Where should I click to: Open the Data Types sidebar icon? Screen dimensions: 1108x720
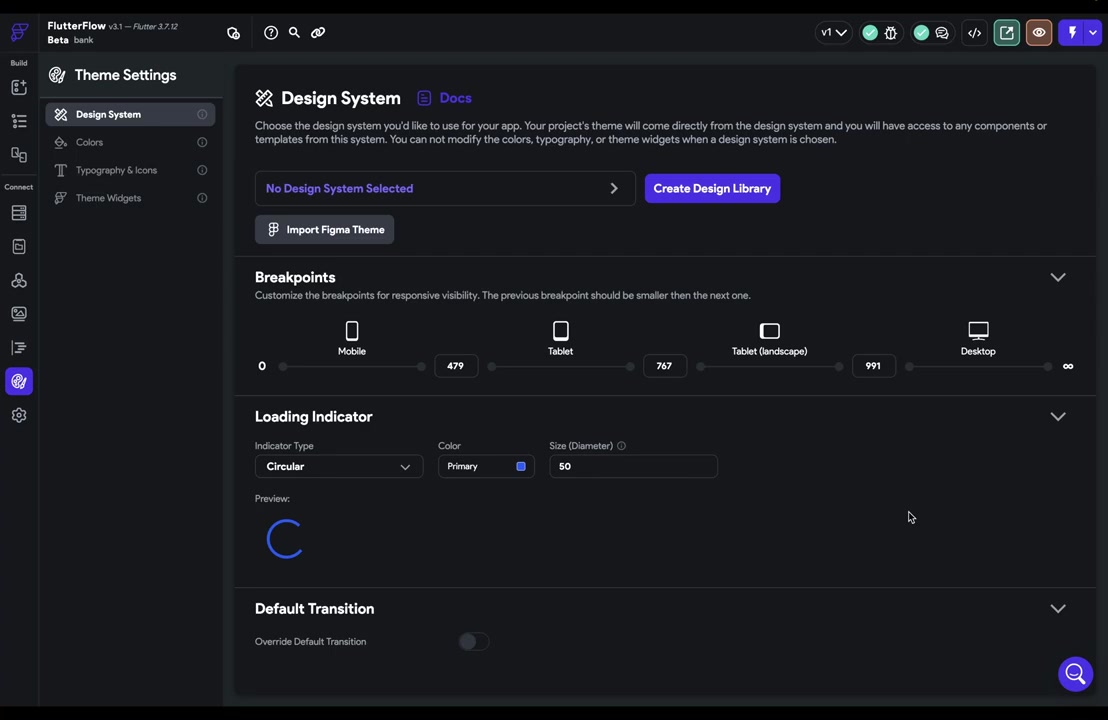[x=19, y=246]
